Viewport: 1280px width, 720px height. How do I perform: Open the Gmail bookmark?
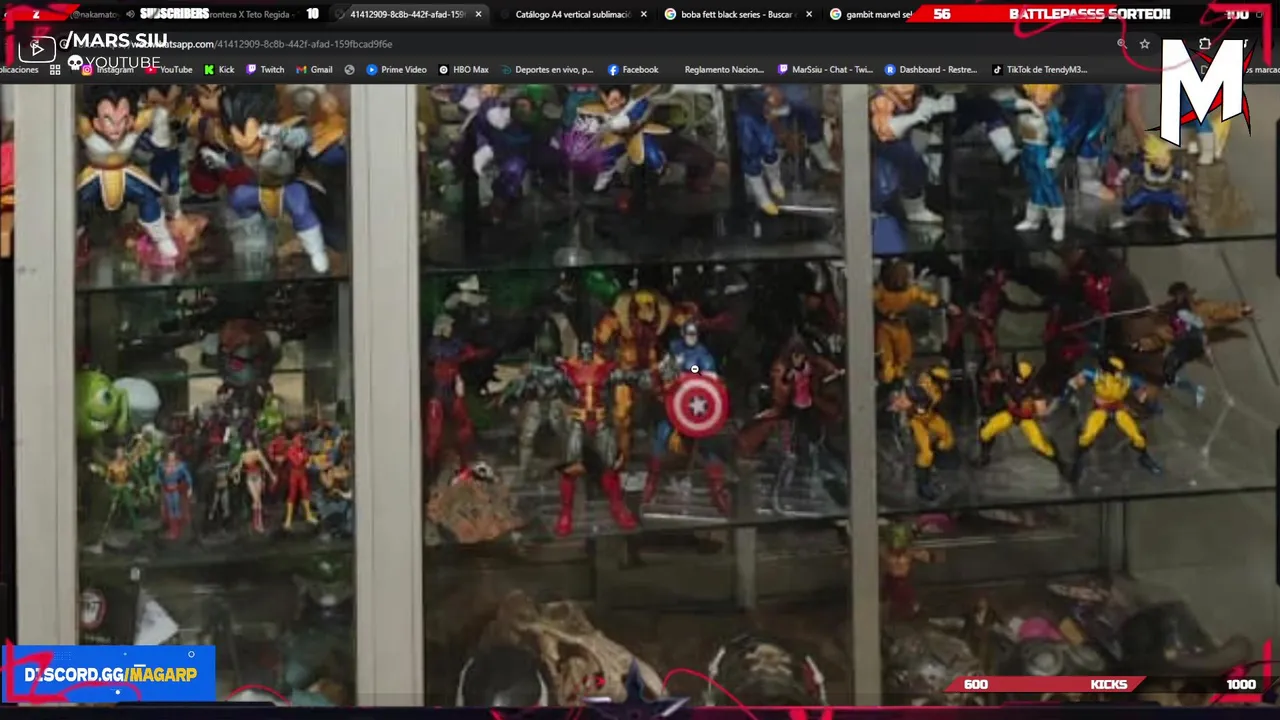314,70
